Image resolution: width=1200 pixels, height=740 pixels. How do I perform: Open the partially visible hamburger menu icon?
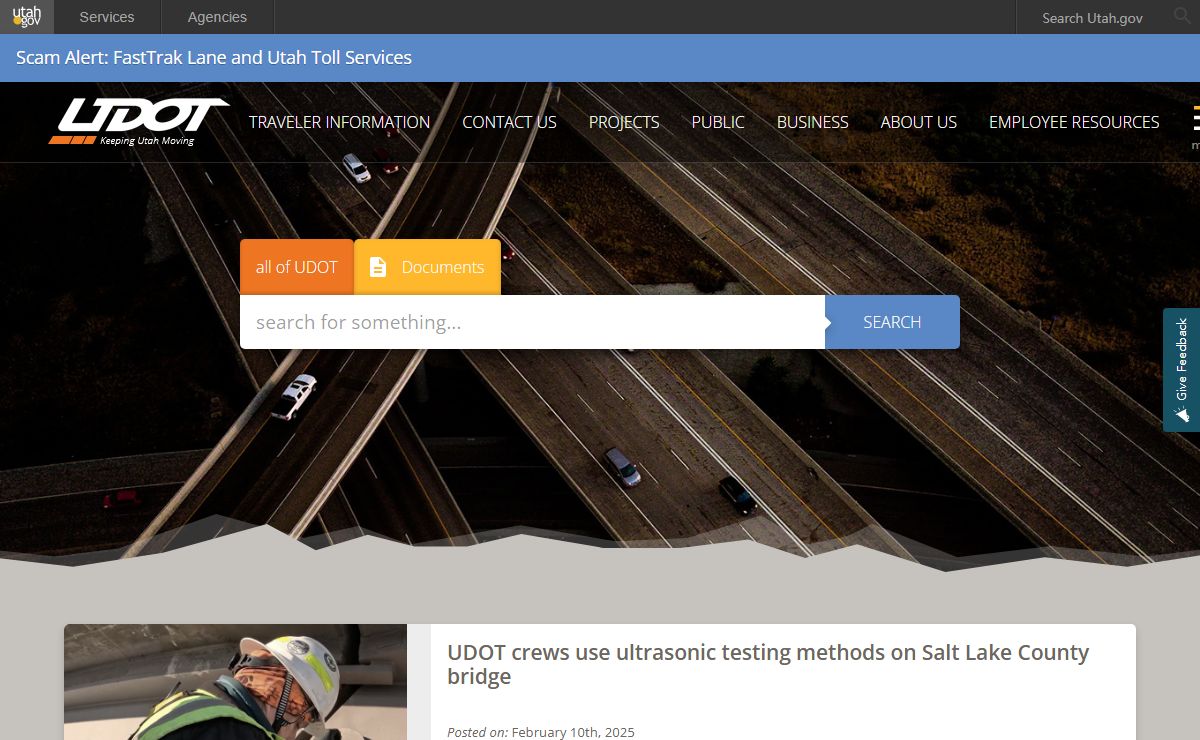[x=1195, y=120]
